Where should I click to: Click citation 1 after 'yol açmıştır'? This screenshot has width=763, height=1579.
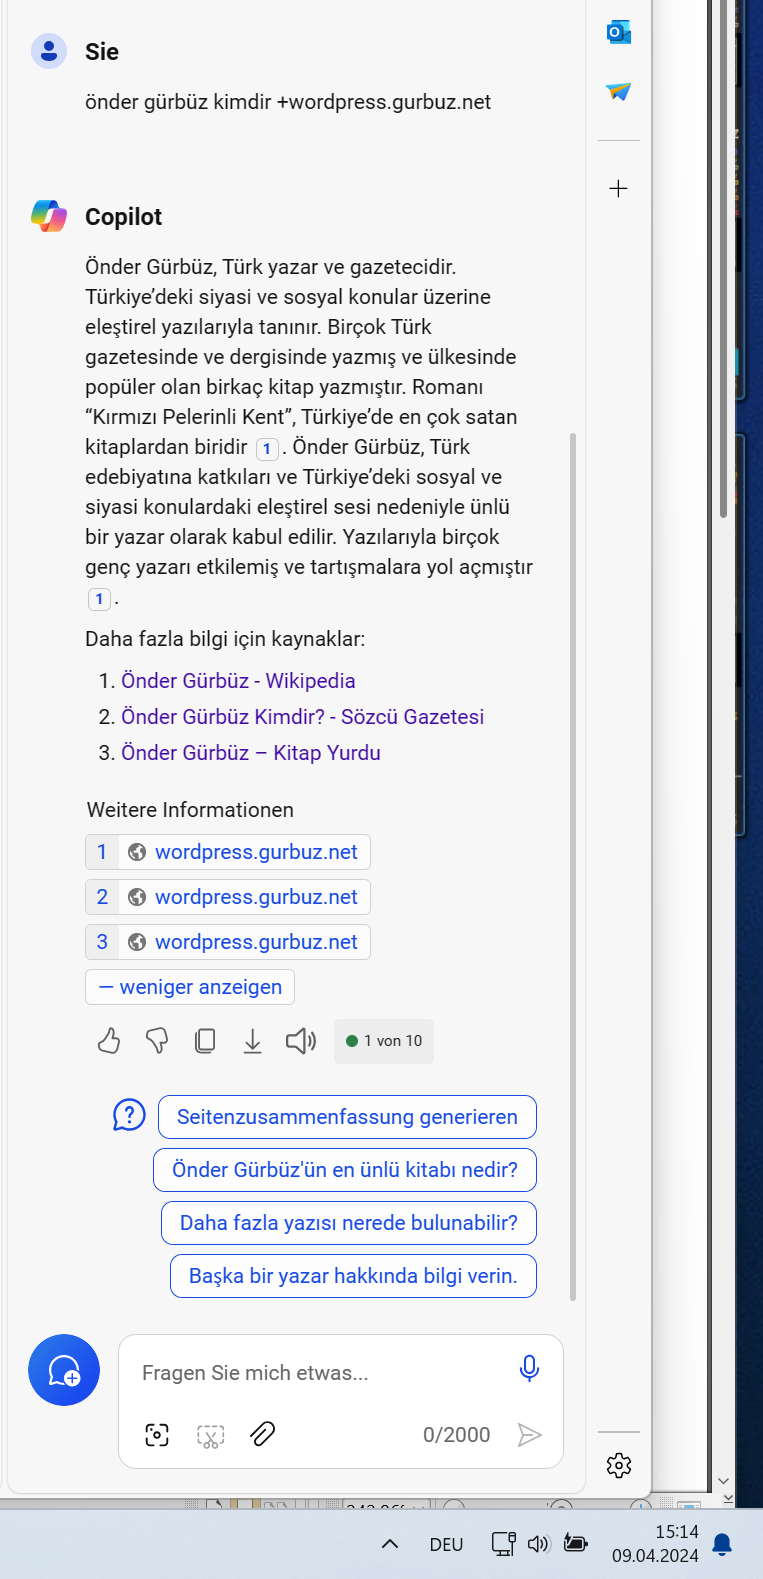(99, 598)
